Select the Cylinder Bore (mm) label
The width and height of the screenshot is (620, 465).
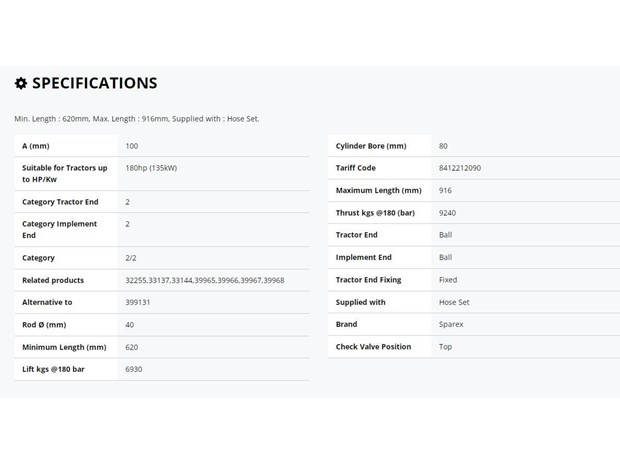click(x=371, y=146)
